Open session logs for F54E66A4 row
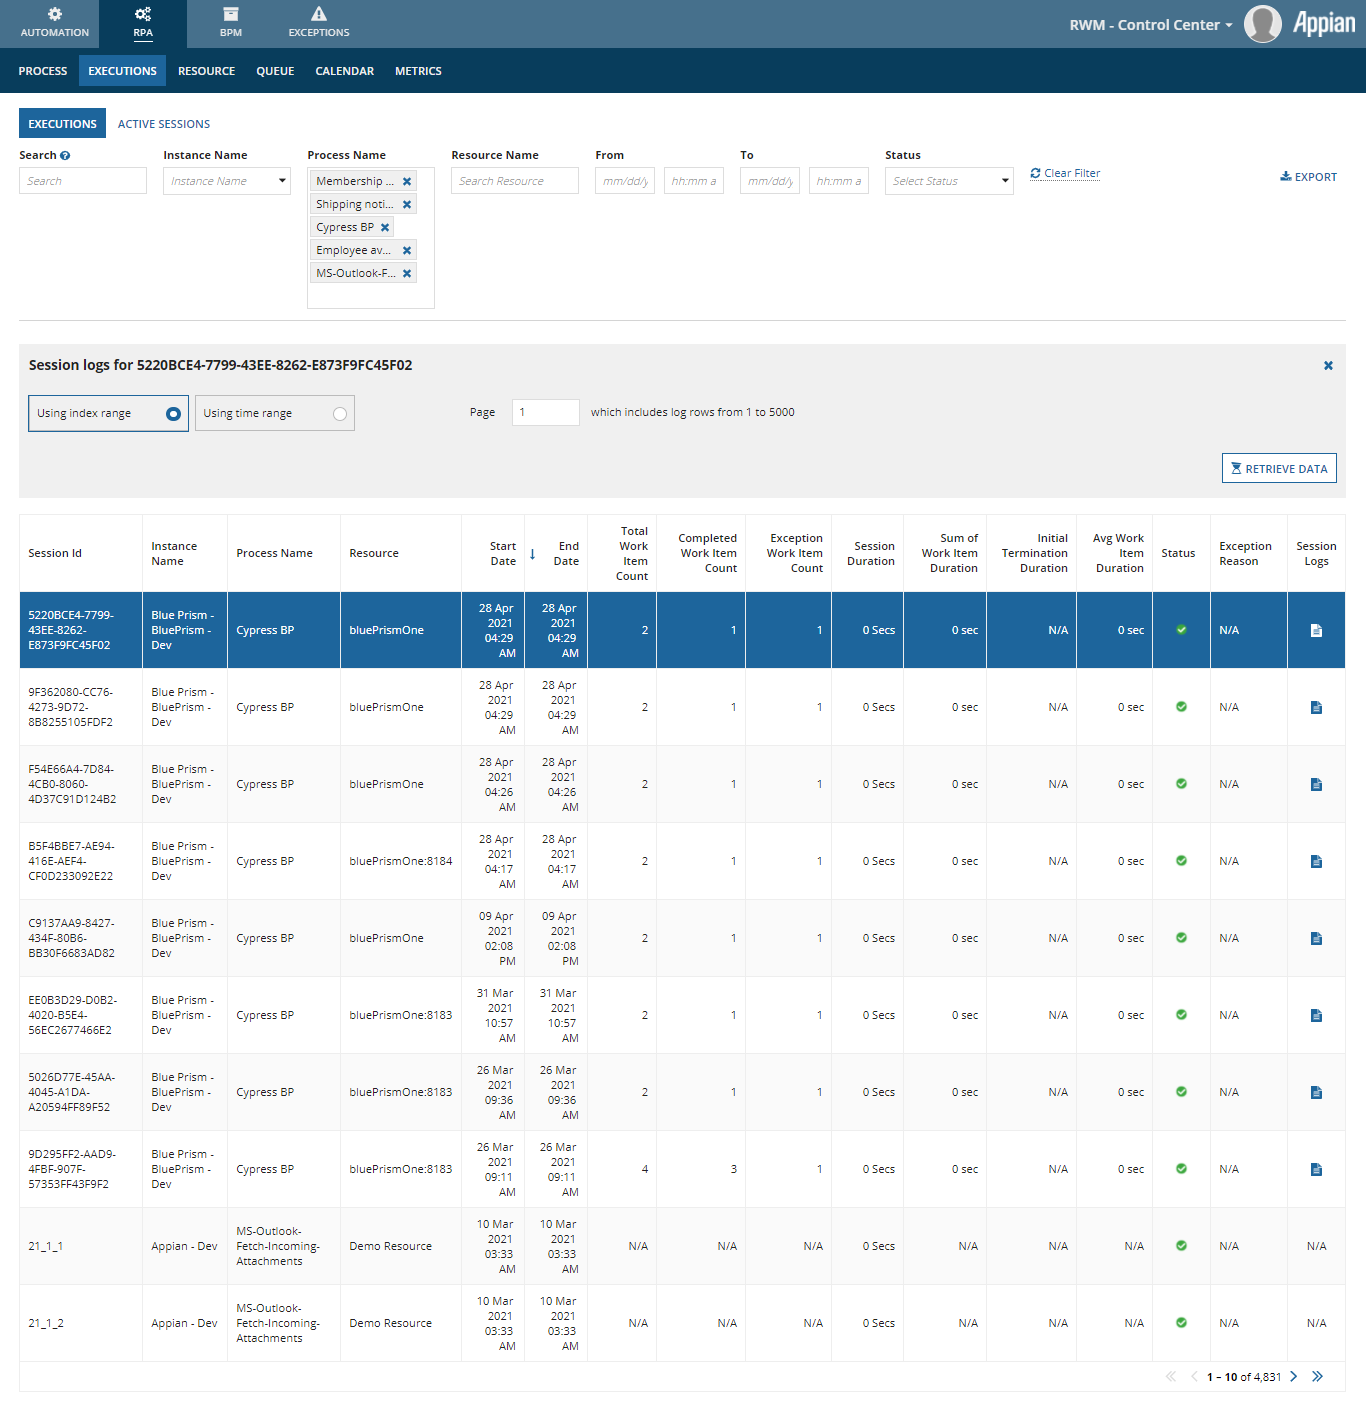1366x1426 pixels. click(x=1316, y=784)
